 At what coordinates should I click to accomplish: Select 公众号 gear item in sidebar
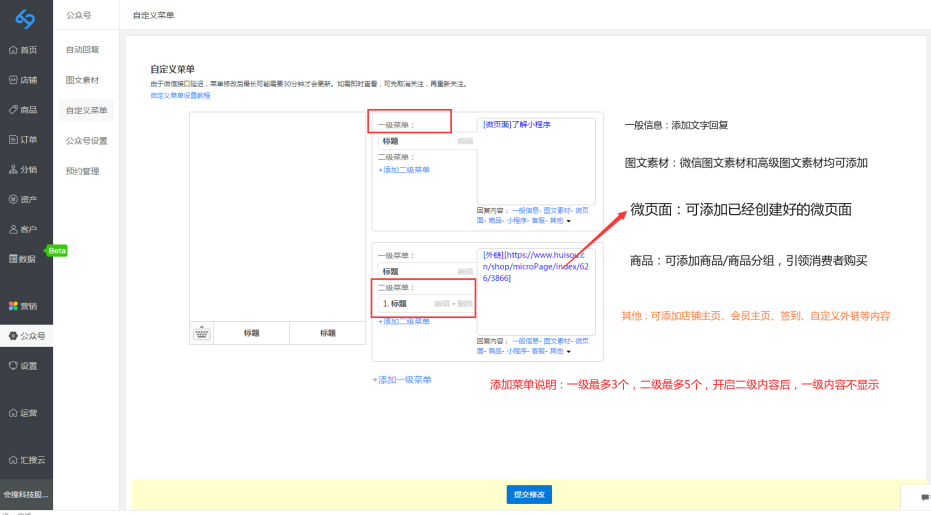pyautogui.click(x=27, y=336)
